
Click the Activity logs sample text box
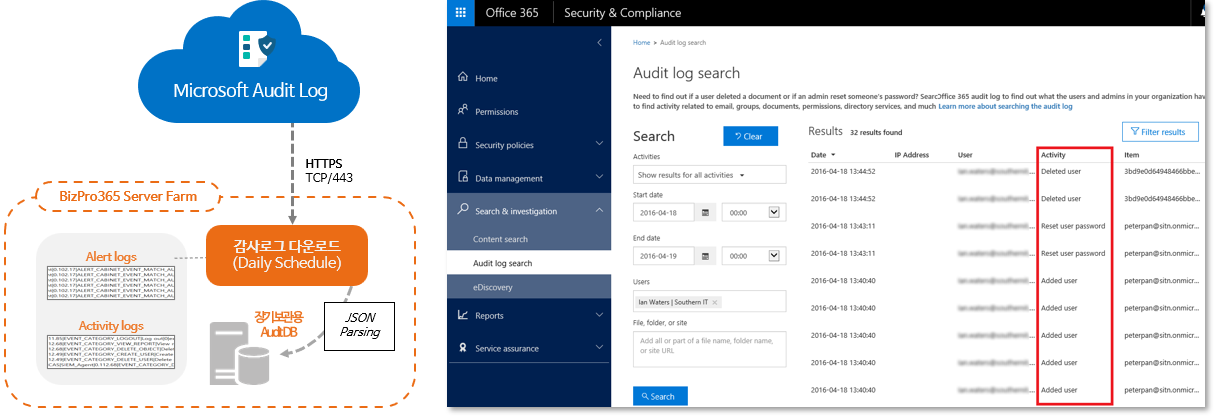[111, 352]
